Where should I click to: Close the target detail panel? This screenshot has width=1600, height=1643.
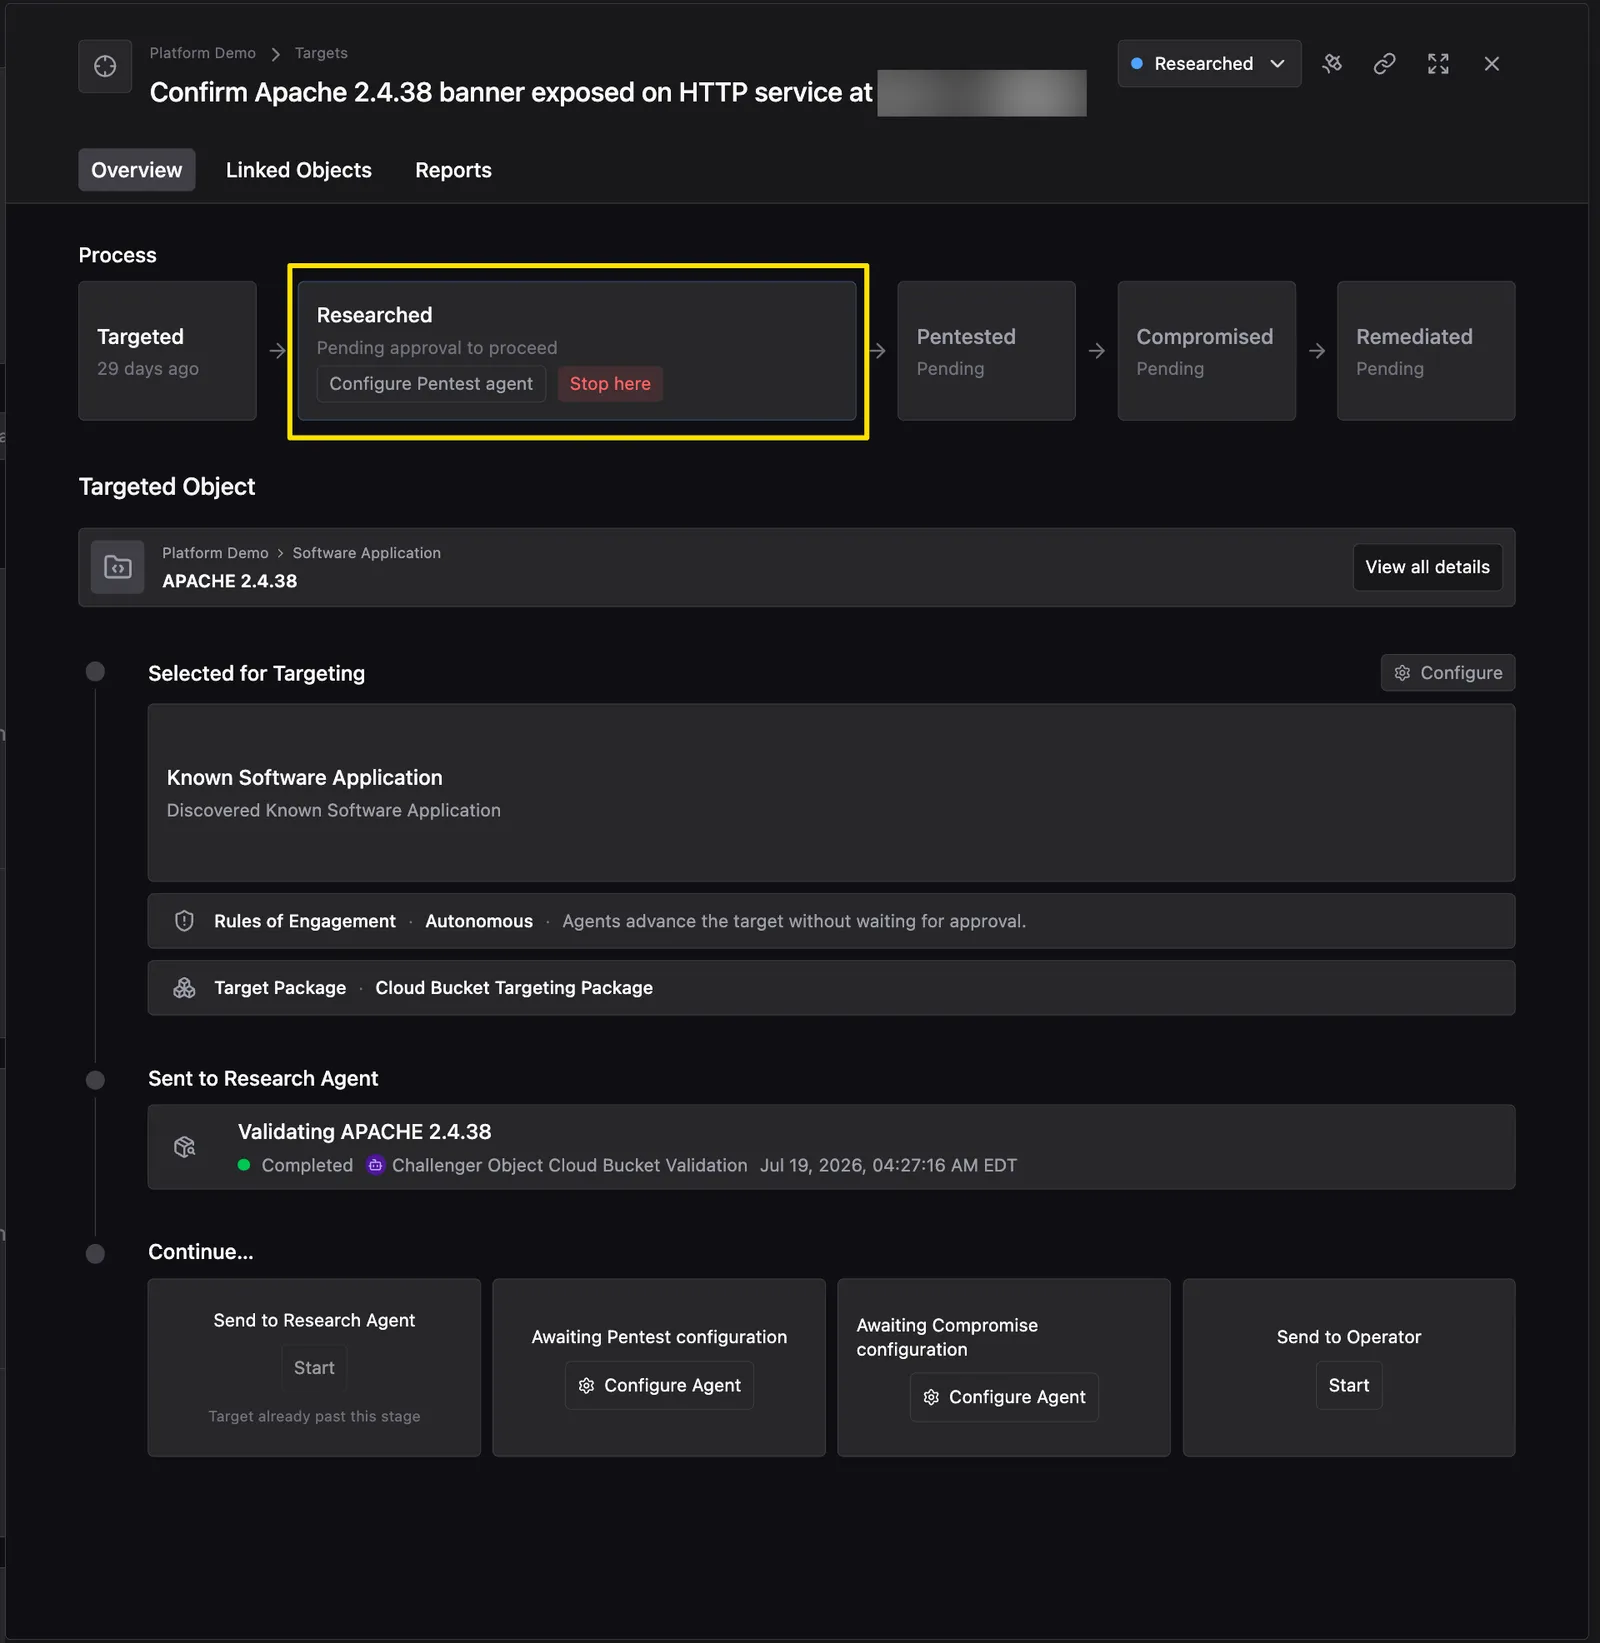1491,64
